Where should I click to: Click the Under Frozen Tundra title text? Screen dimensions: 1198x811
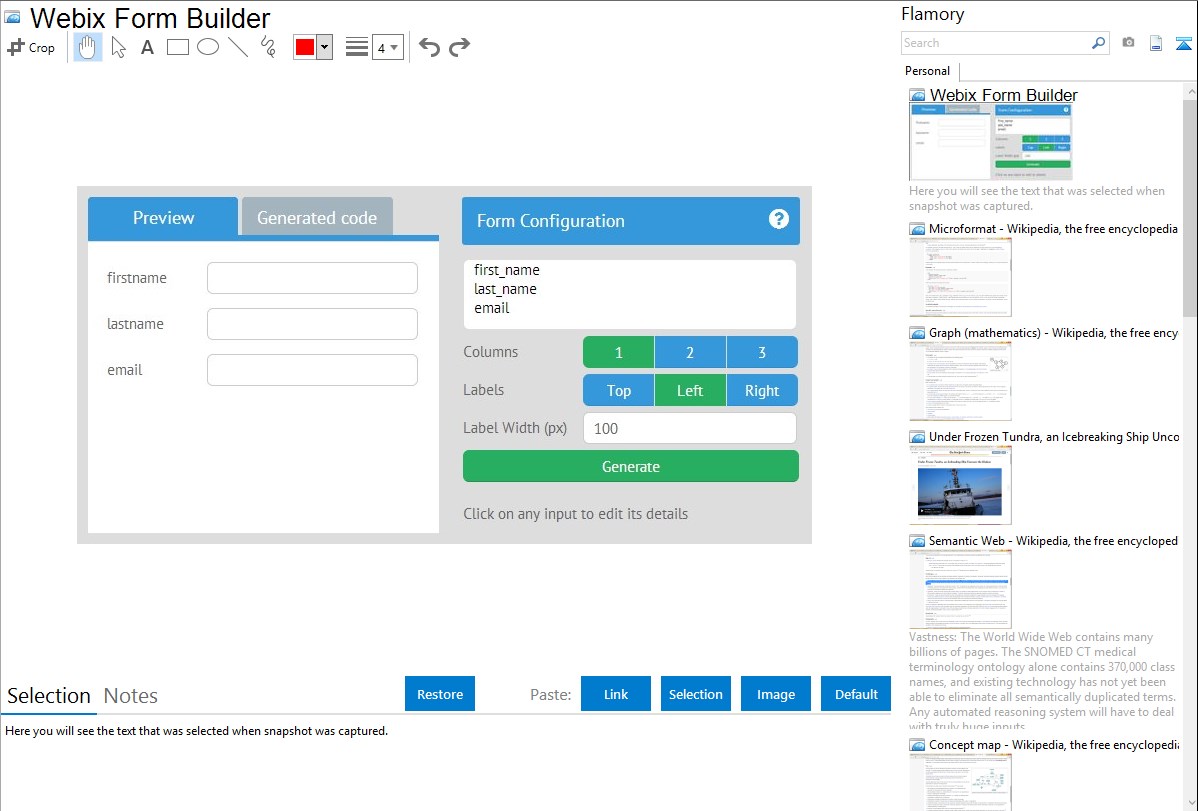1054,436
